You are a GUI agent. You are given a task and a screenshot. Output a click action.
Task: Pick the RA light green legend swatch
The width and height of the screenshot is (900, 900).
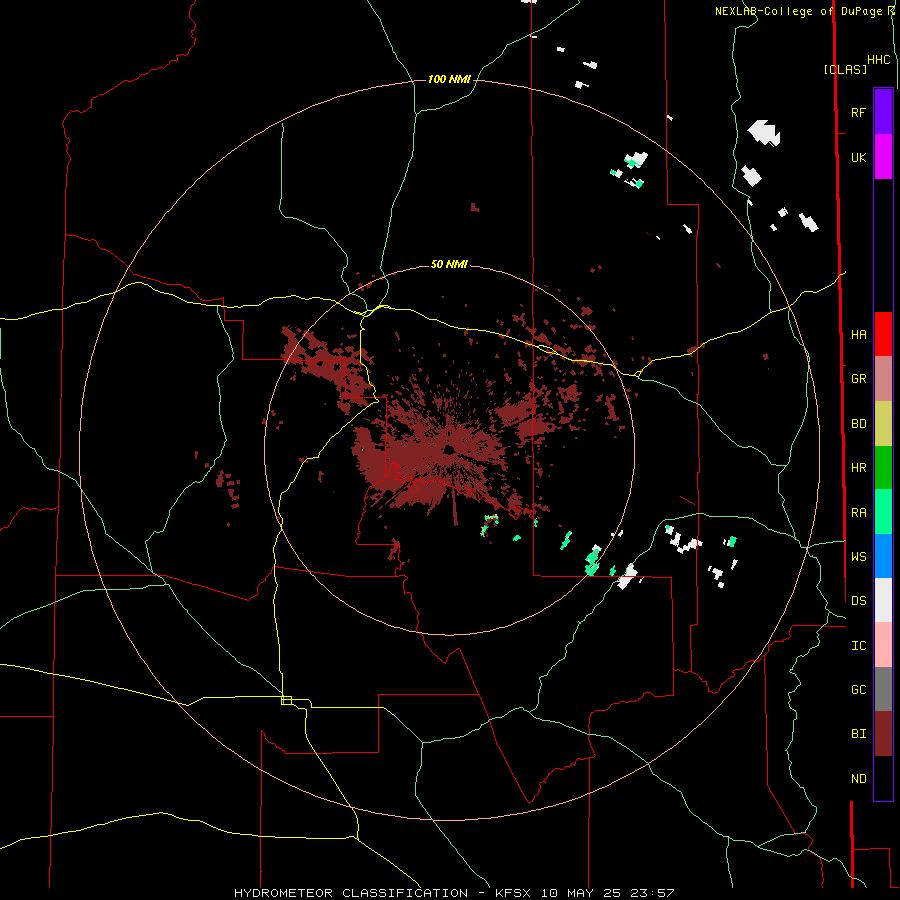tap(883, 512)
